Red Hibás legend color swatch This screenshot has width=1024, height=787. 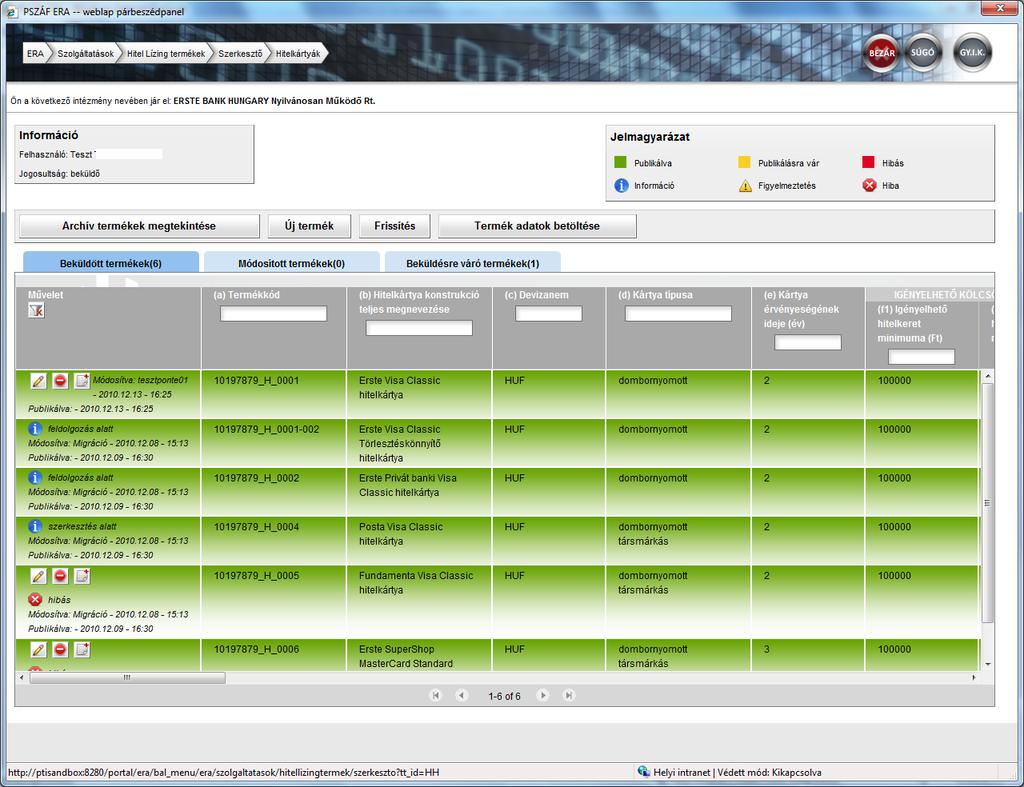coord(869,163)
